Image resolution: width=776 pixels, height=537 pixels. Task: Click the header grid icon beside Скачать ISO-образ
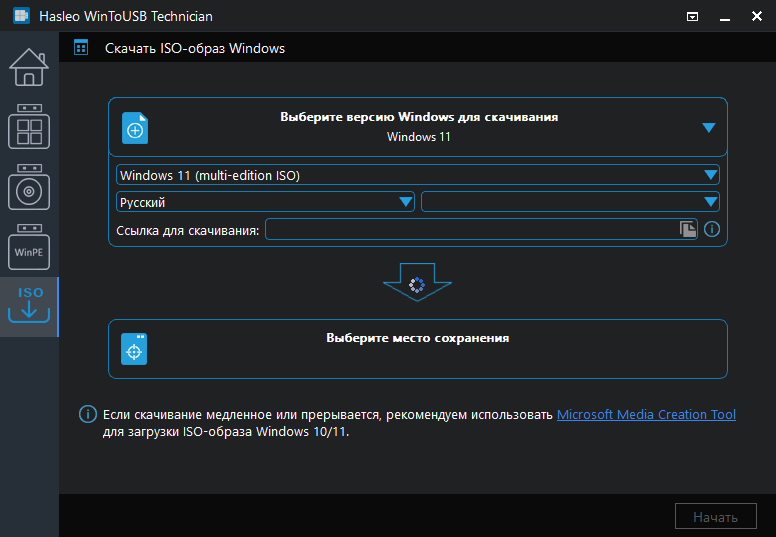pyautogui.click(x=81, y=48)
